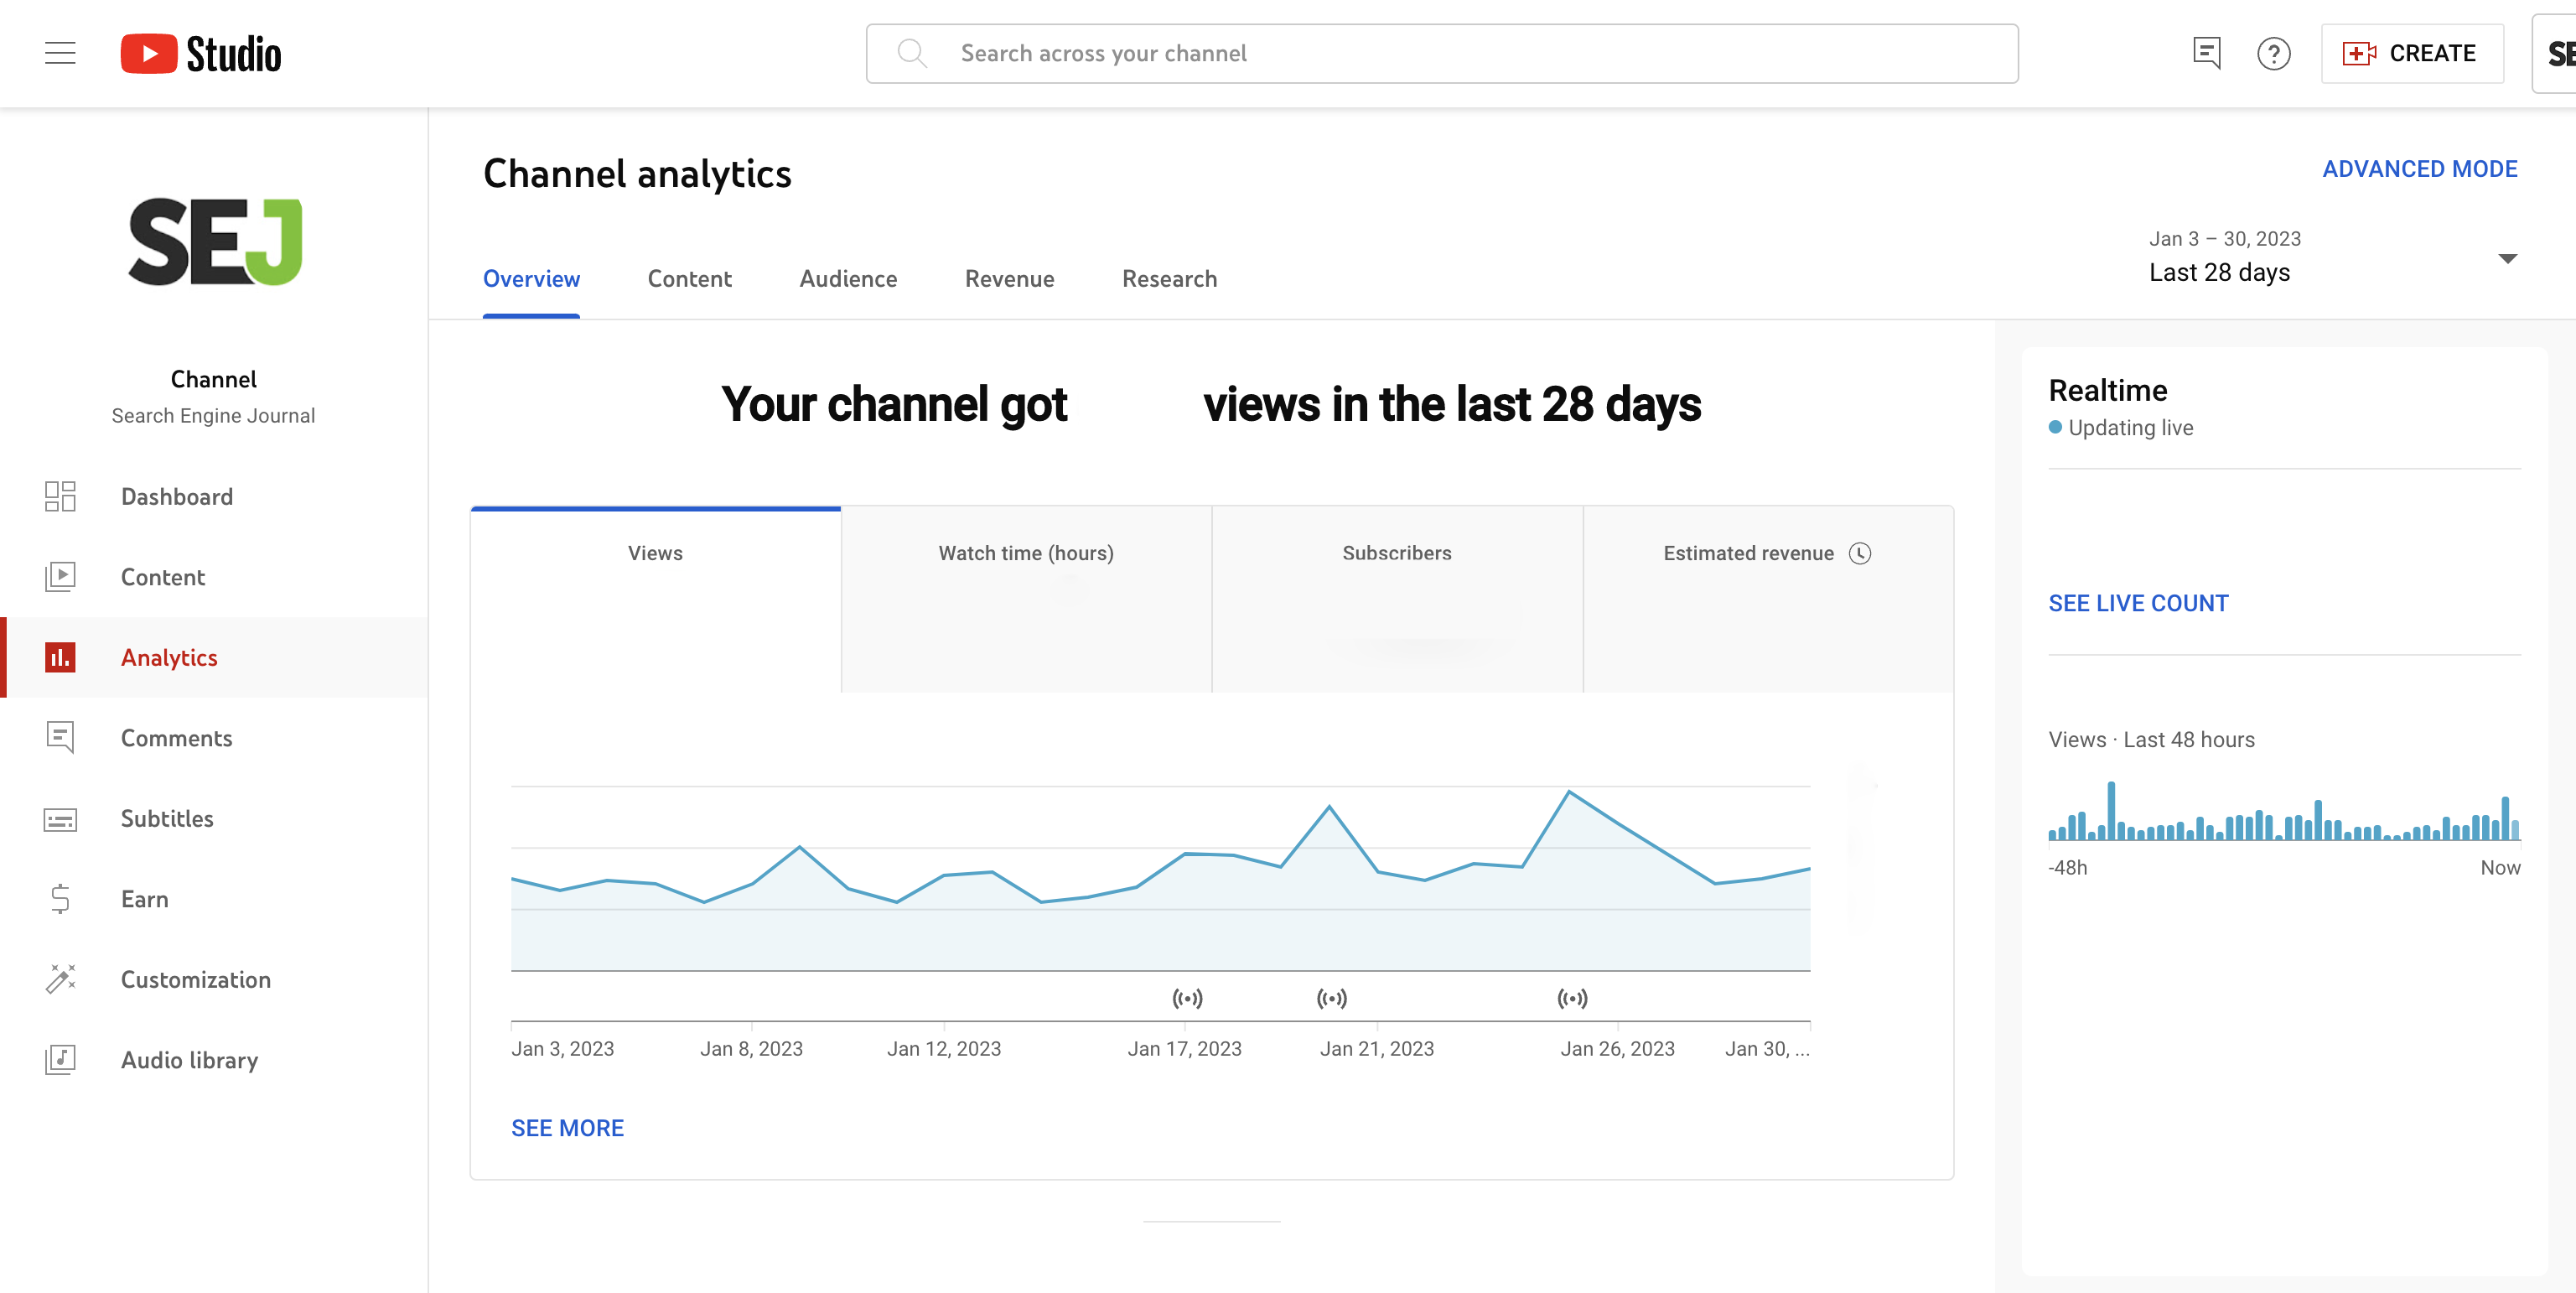2576x1293 pixels.
Task: Click the Earn dollar icon in sidebar
Action: point(60,899)
